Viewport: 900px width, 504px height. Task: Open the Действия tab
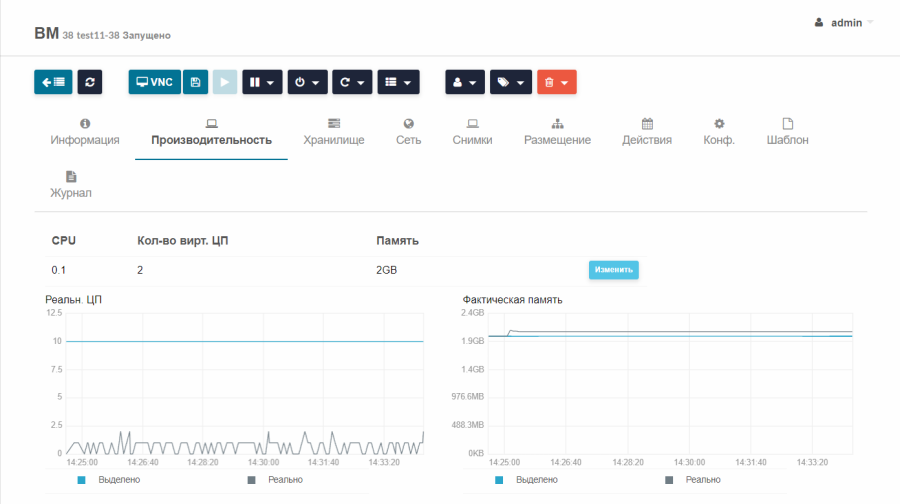647,133
